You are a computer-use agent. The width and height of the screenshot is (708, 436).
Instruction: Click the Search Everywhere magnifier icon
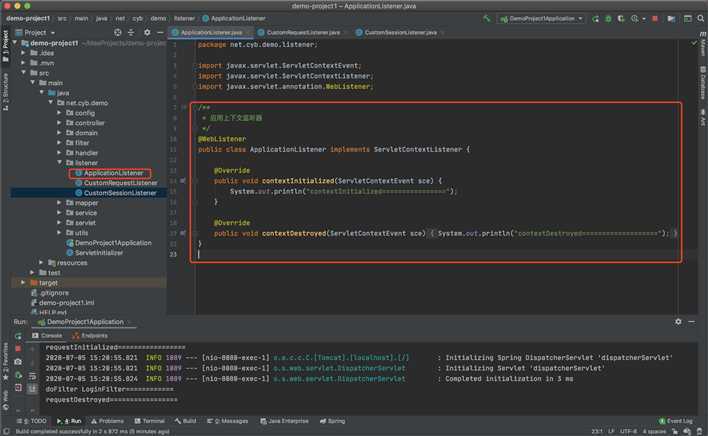pyautogui.click(x=700, y=19)
